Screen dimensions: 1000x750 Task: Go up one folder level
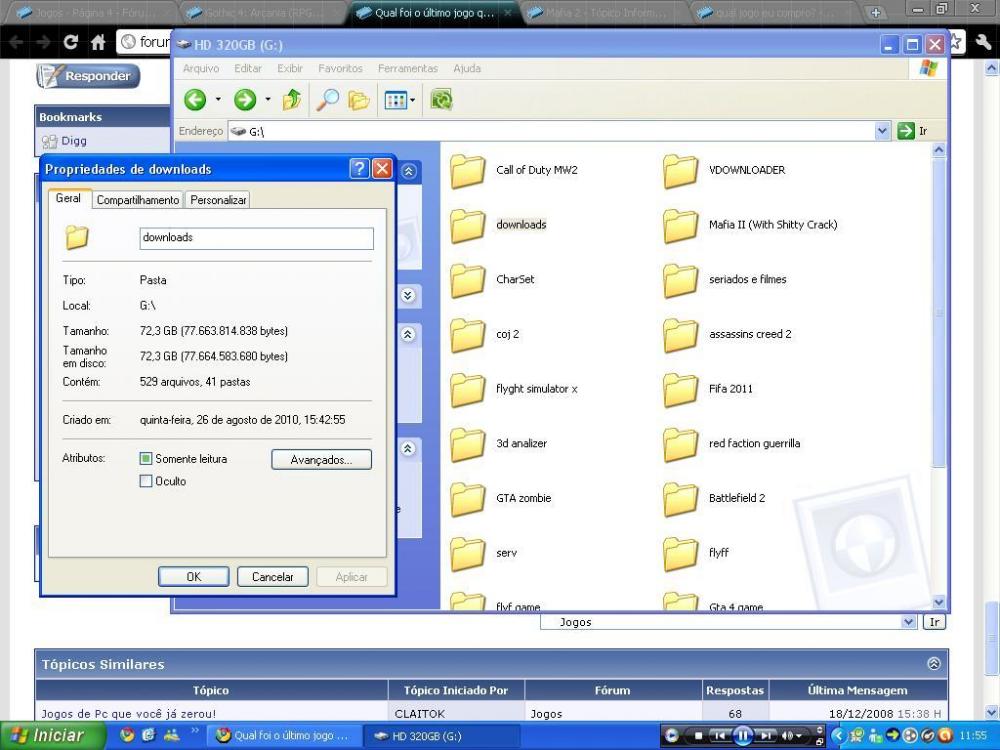tap(292, 99)
